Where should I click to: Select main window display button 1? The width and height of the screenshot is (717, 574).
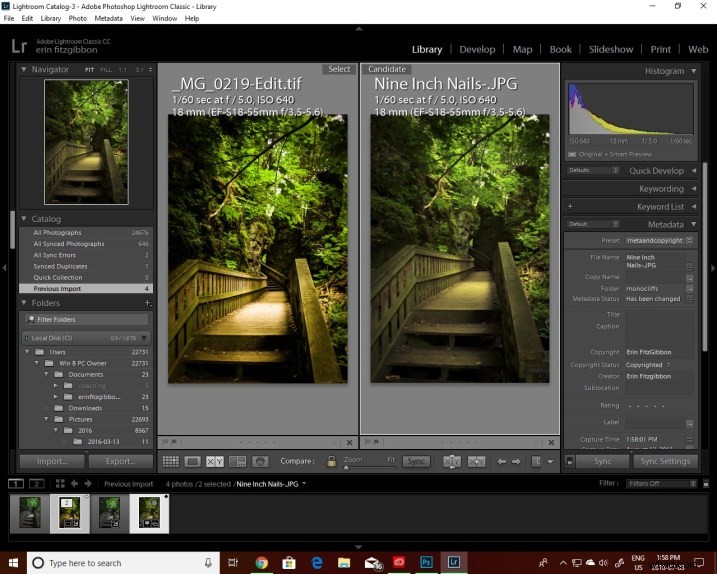click(x=16, y=483)
